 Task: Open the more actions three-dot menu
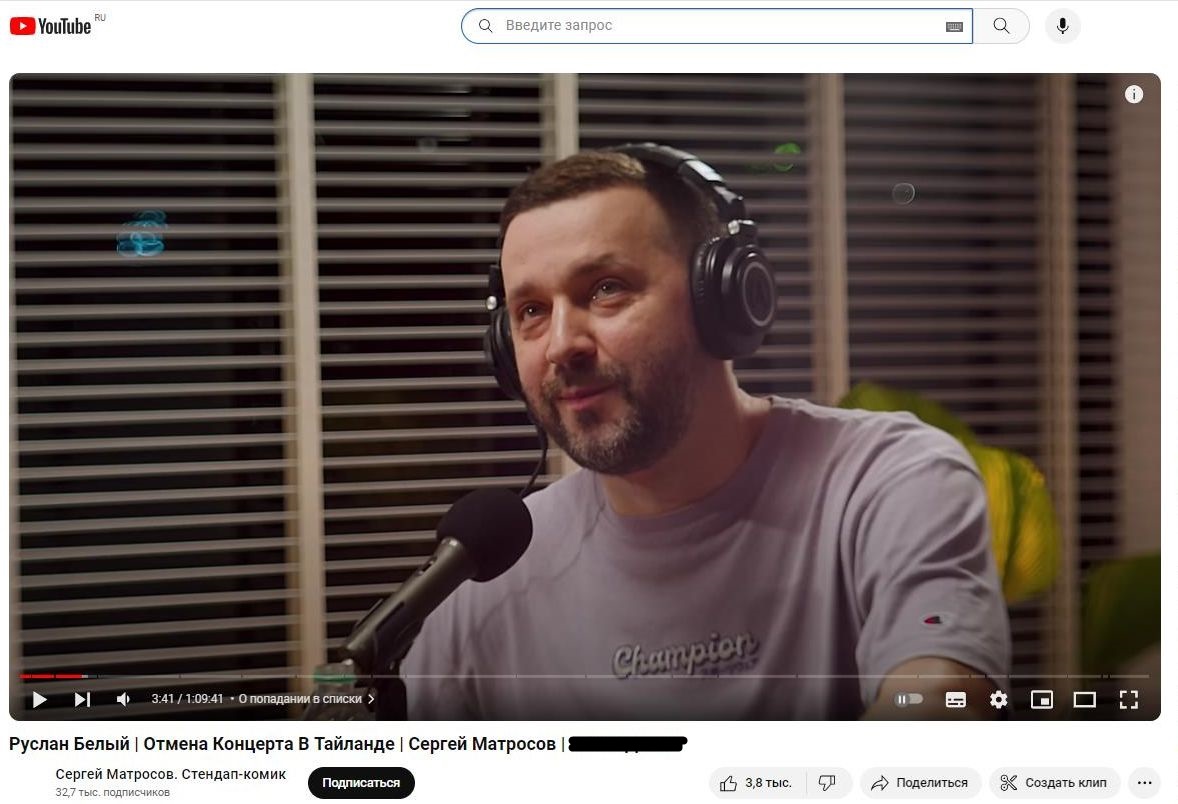pos(1144,783)
